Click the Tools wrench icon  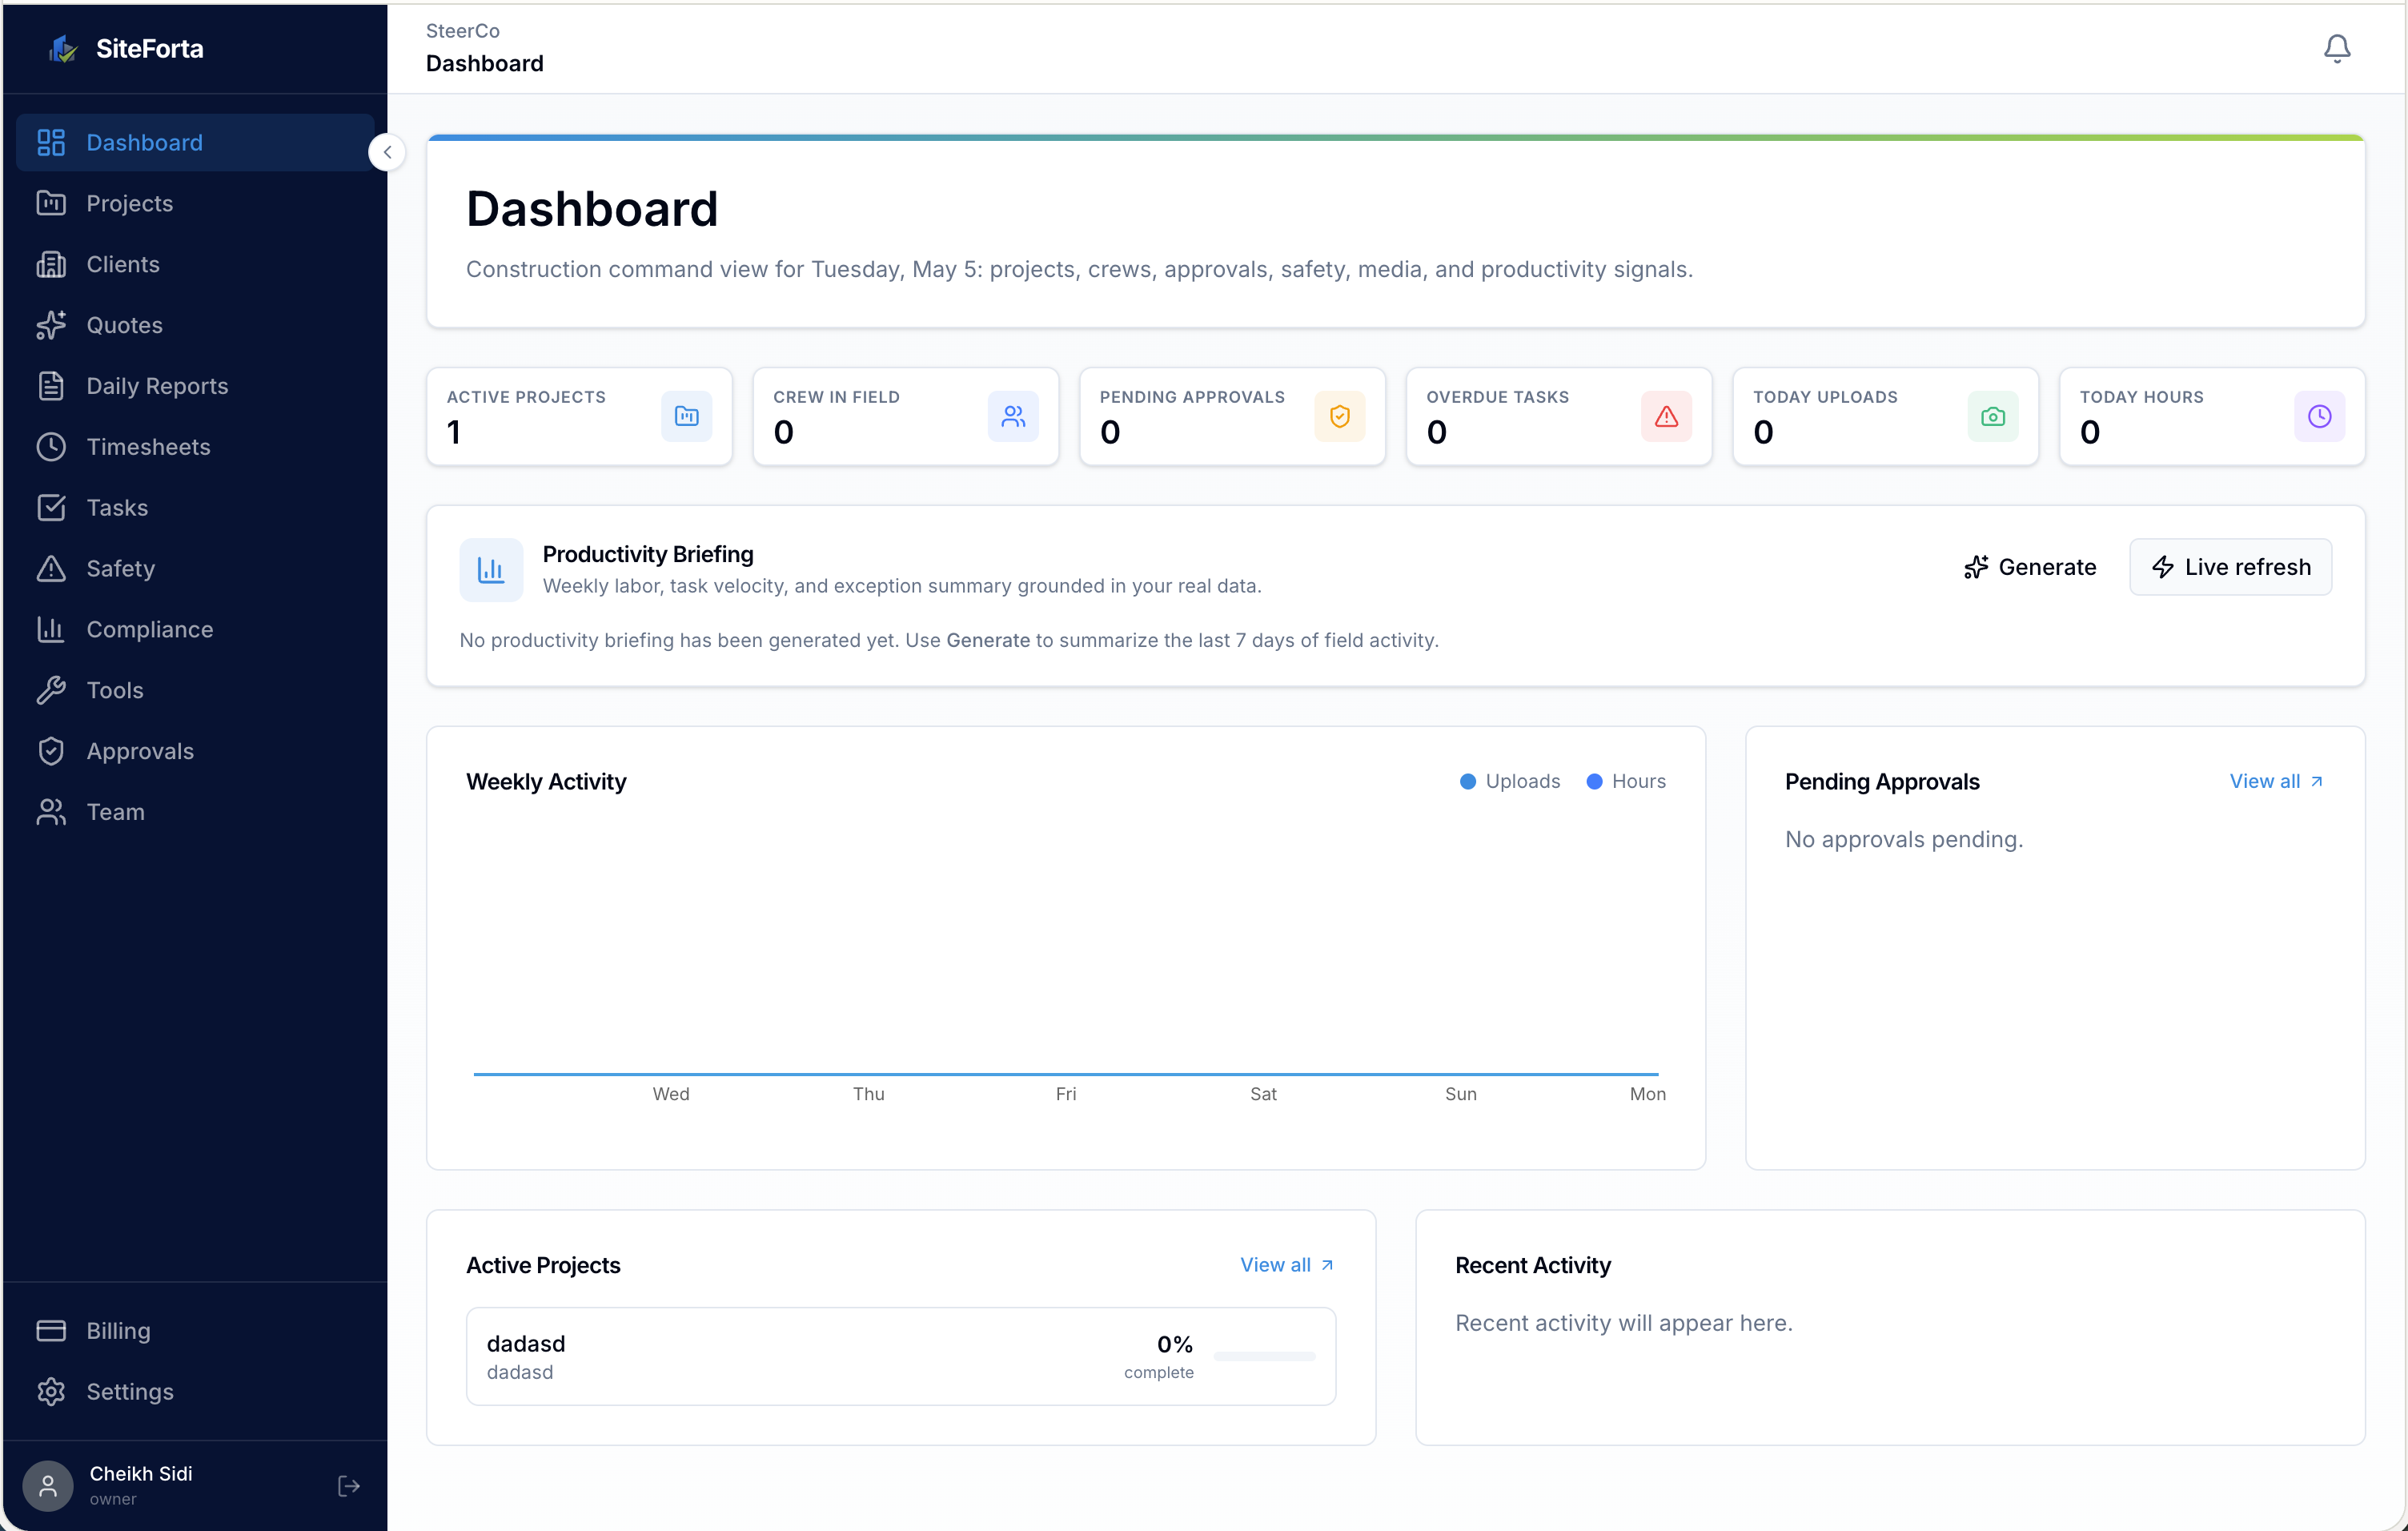coord(51,690)
